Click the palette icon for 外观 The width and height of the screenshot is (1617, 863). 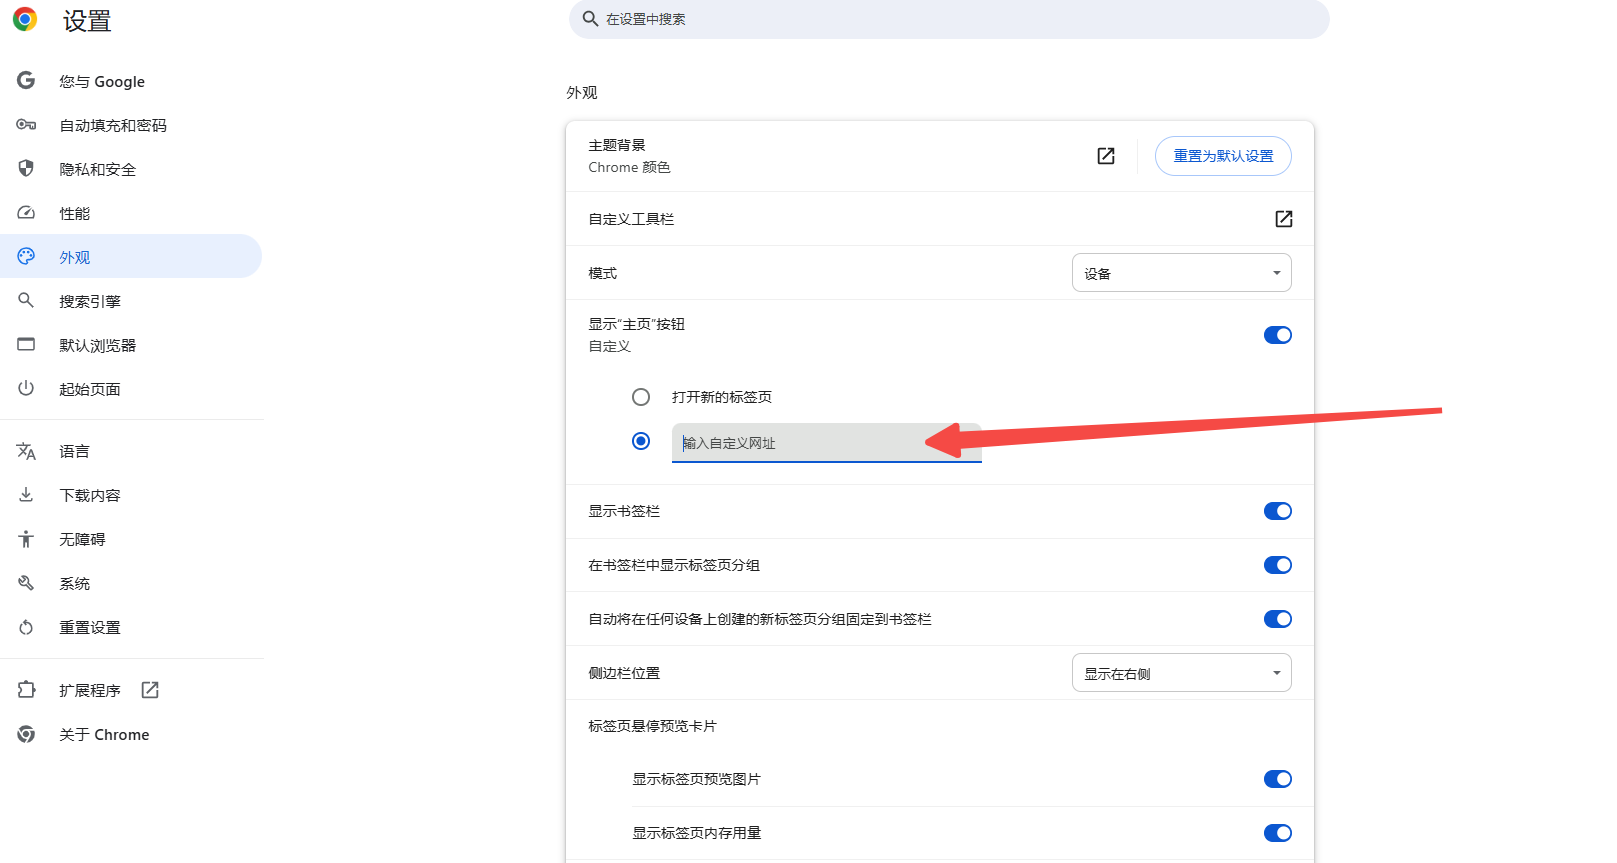[x=26, y=256]
